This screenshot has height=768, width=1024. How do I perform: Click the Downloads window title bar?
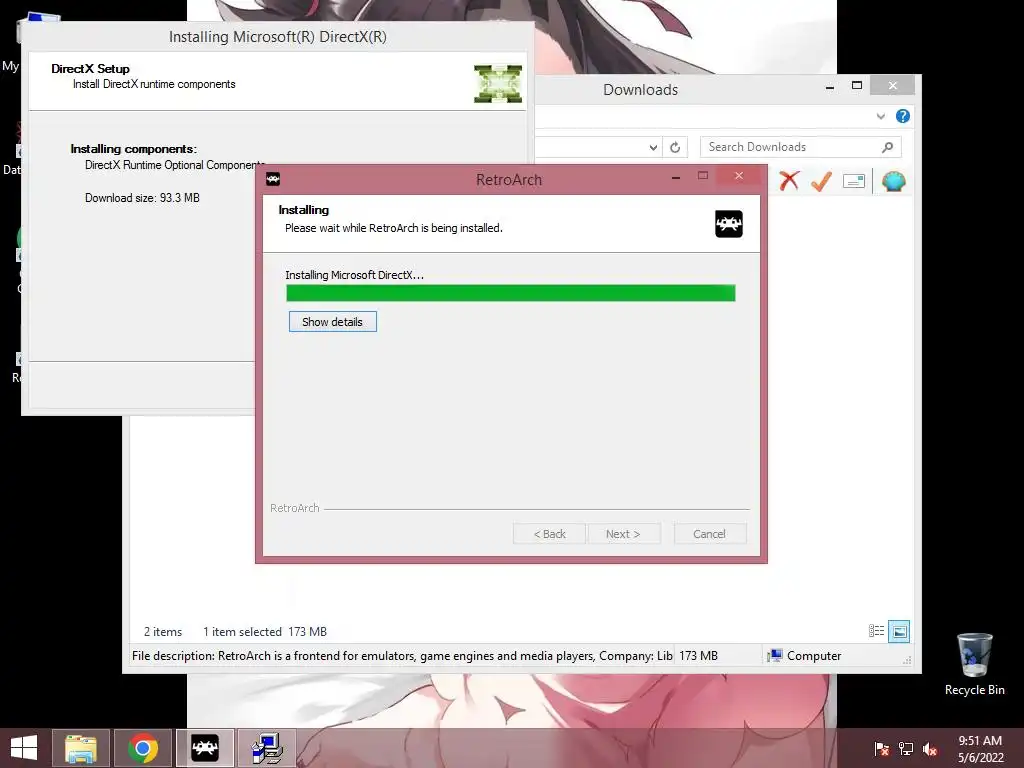[640, 89]
